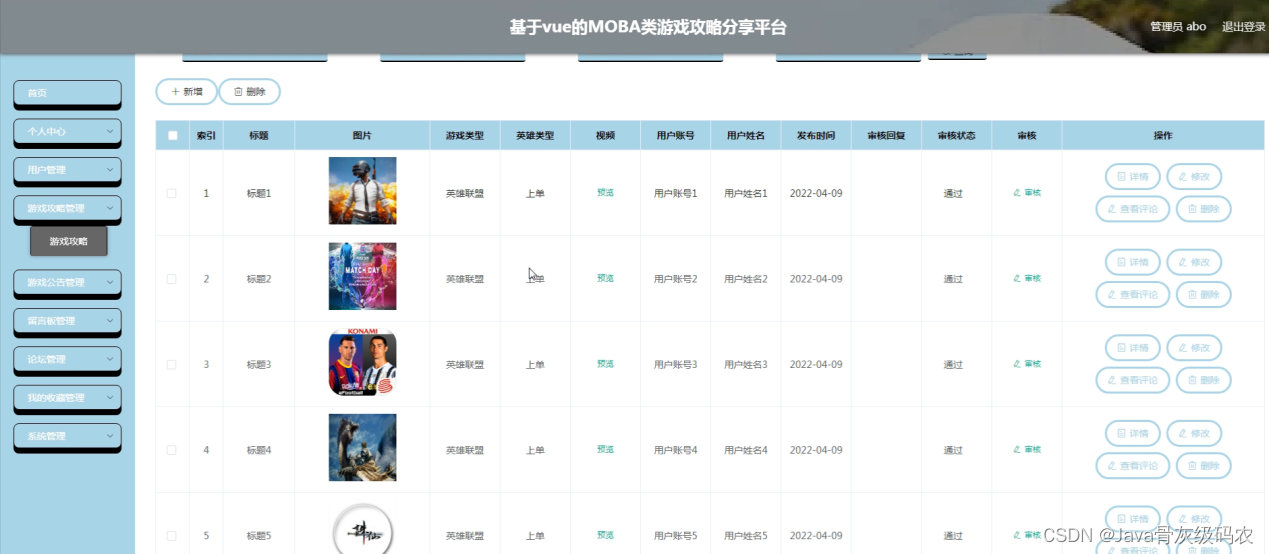Expand the 用户管理 sidebar menu

click(x=67, y=170)
